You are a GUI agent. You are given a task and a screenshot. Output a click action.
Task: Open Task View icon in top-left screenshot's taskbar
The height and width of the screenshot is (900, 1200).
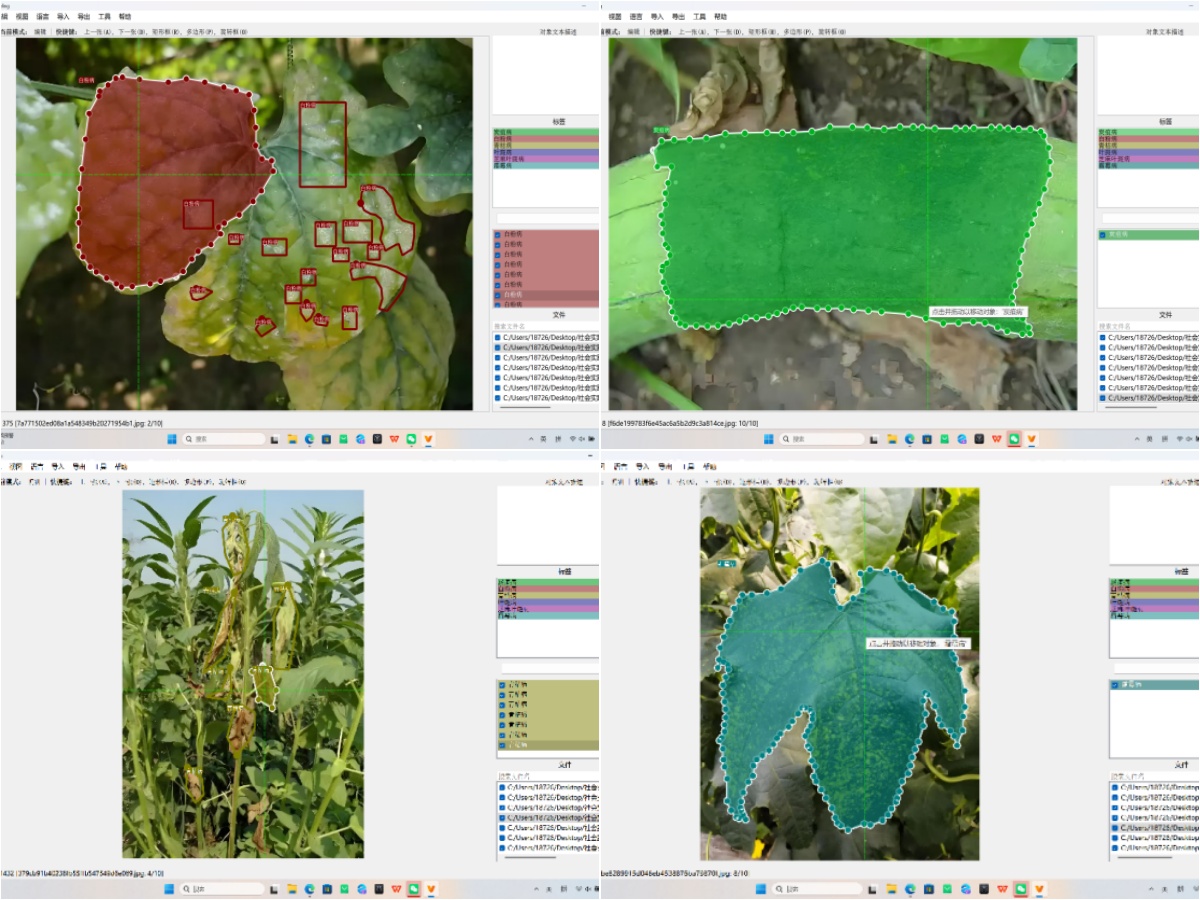[x=274, y=439]
